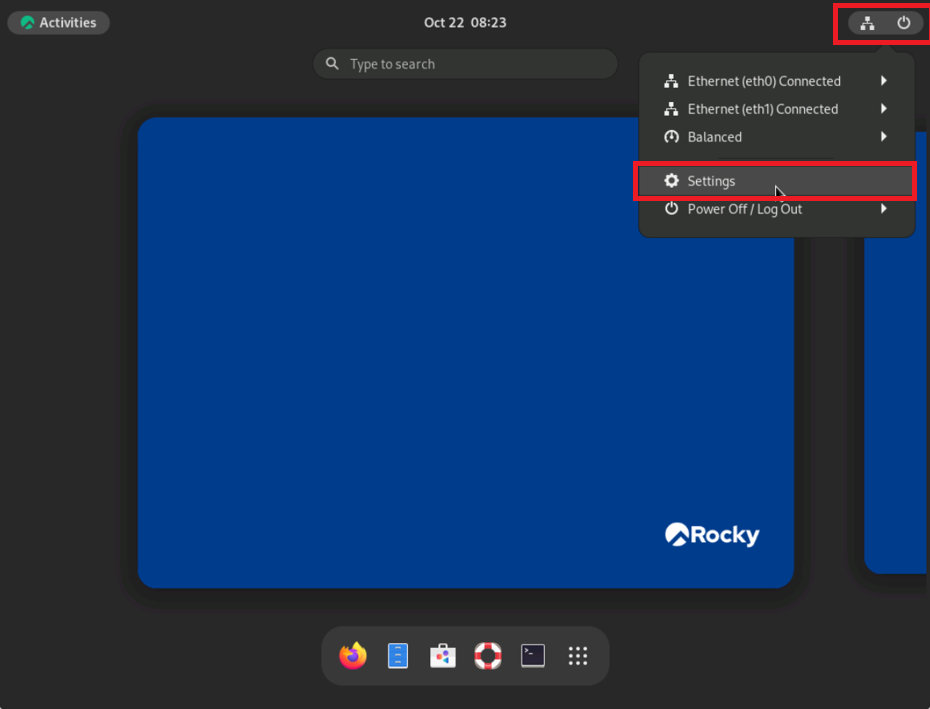Choose the Balanced menu entry
This screenshot has width=930, height=709.
coord(776,136)
